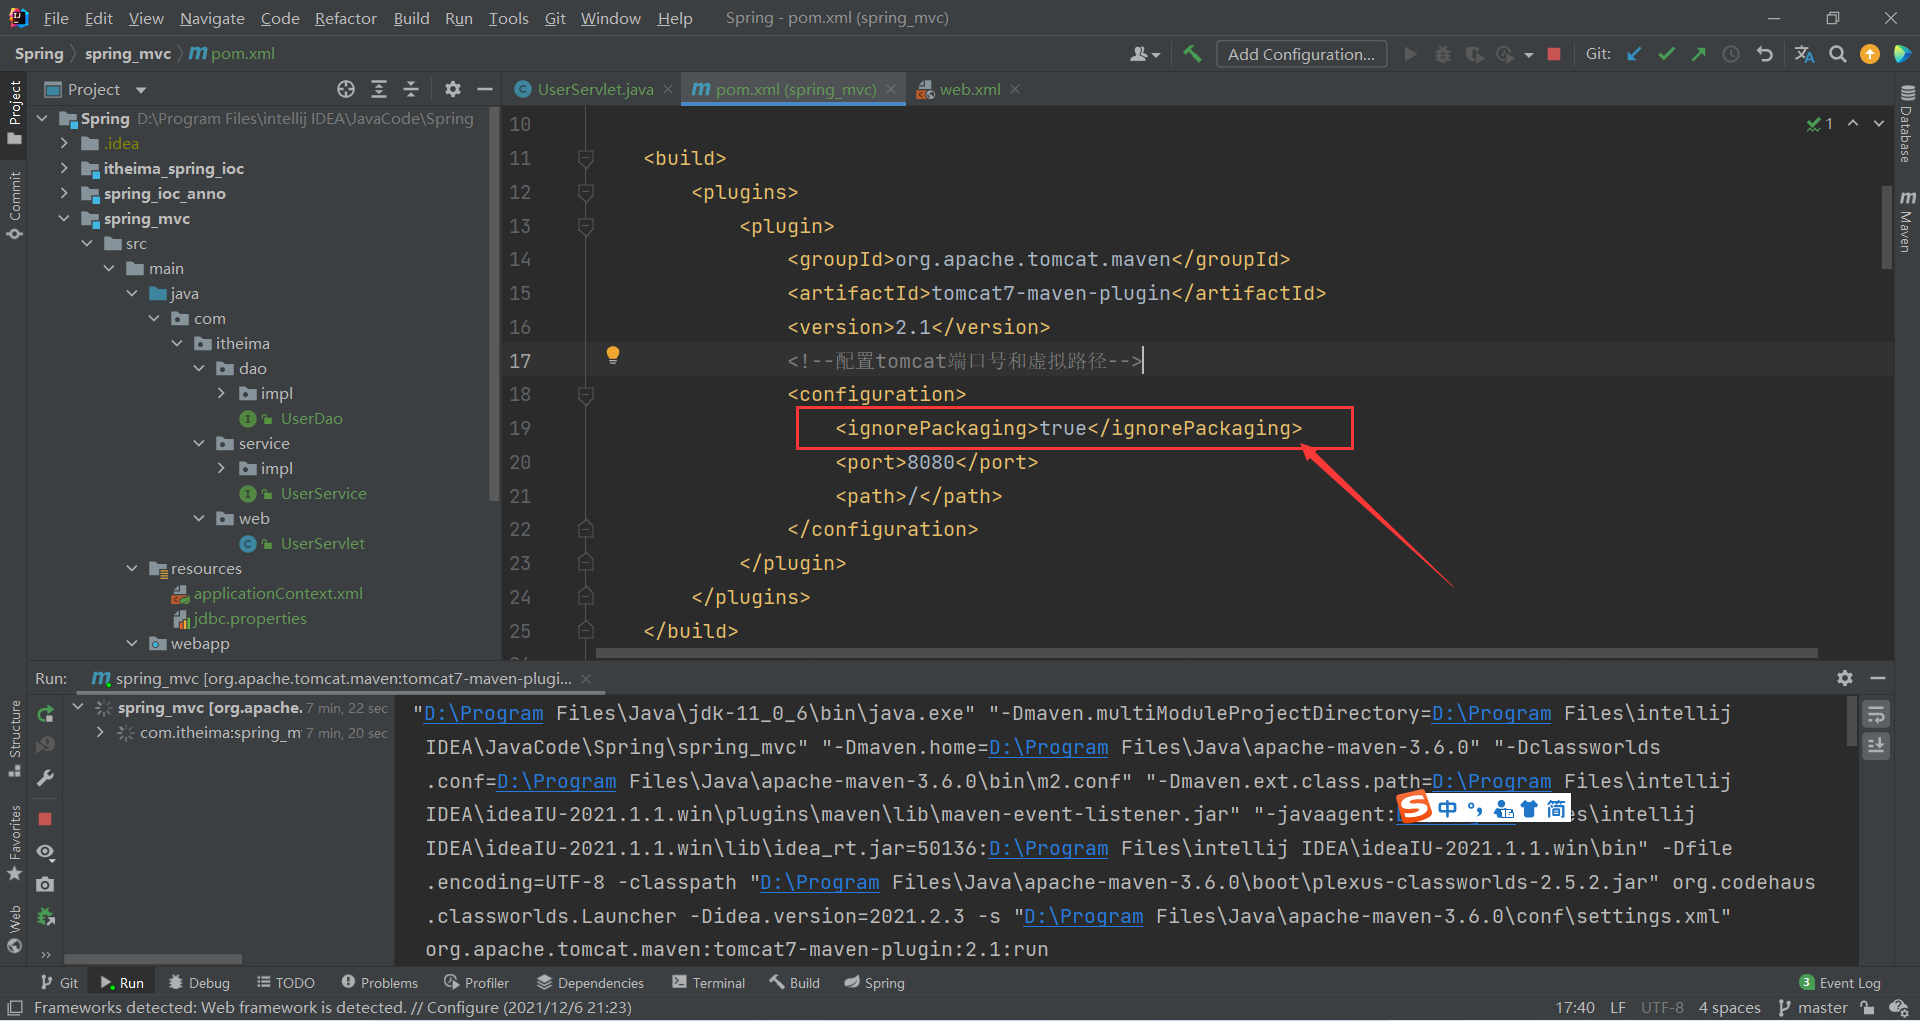Click the Build Project hammer icon

[x=1192, y=54]
